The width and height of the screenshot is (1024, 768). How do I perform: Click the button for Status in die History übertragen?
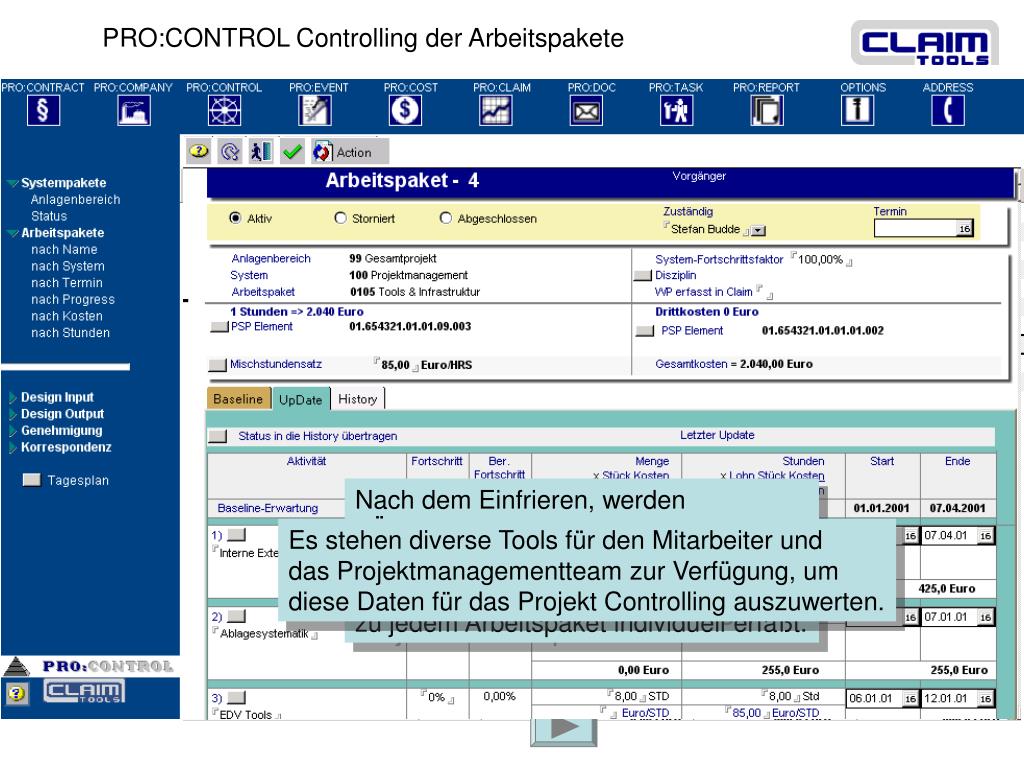(217, 436)
